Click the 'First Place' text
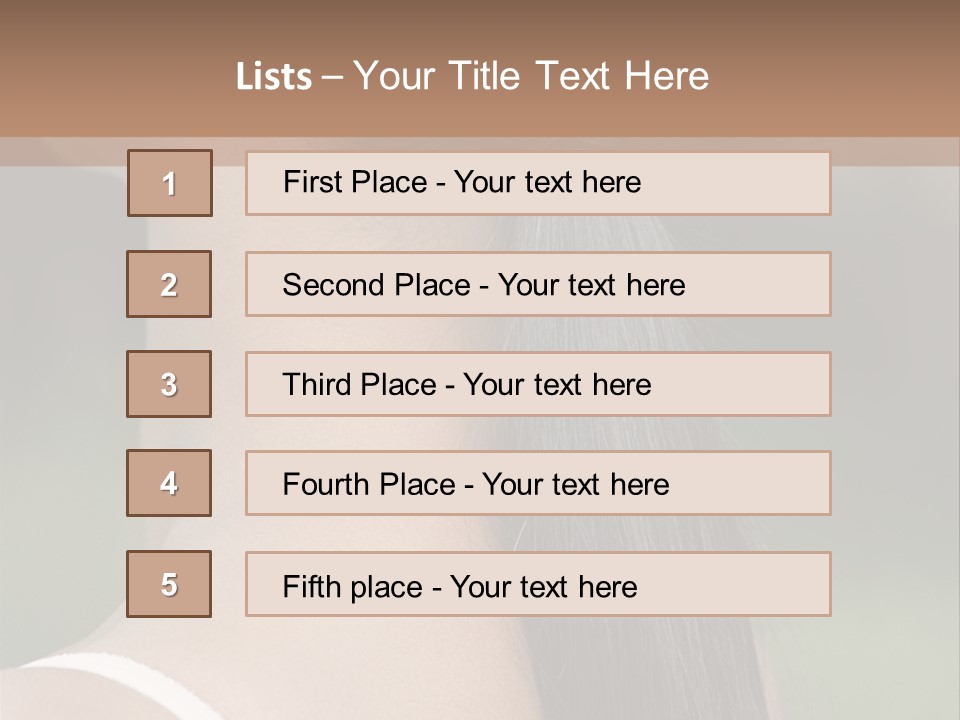Image resolution: width=960 pixels, height=720 pixels. coord(355,182)
